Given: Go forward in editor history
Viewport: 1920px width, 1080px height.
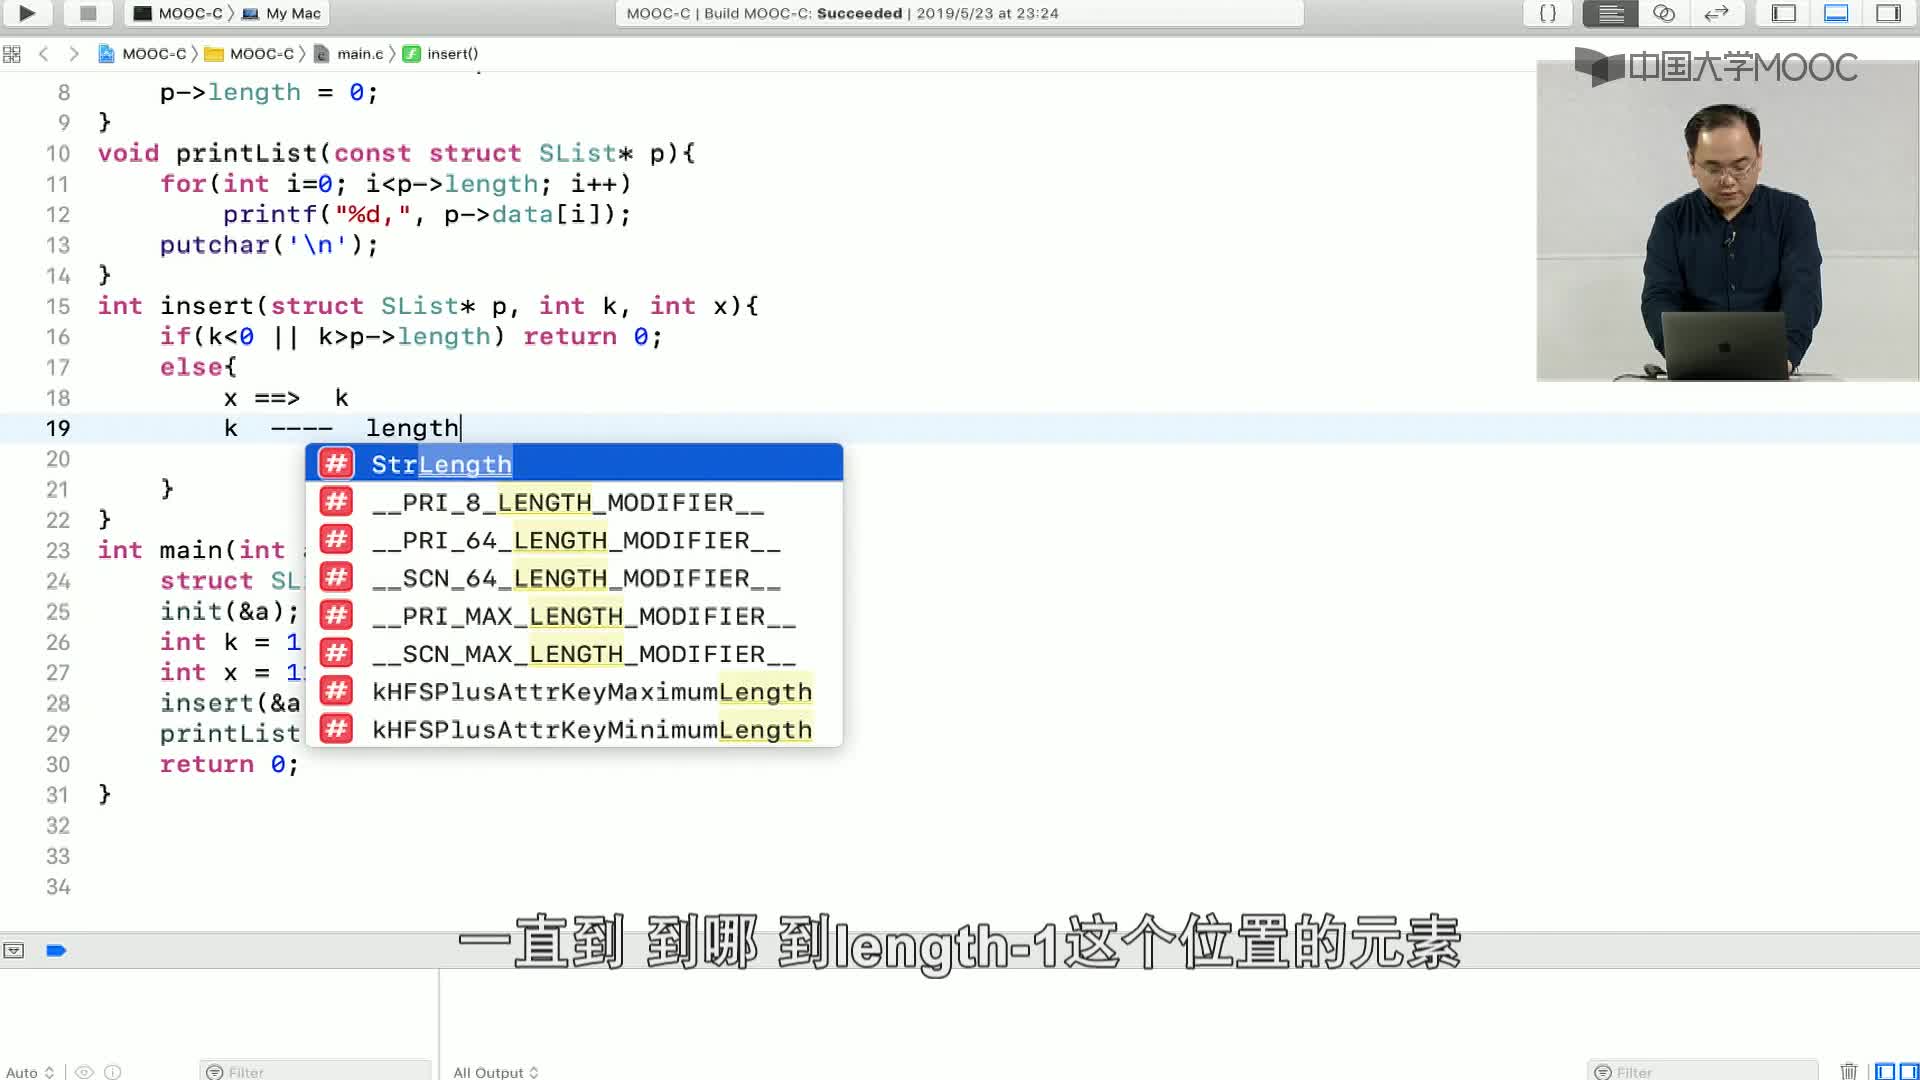Looking at the screenshot, I should pos(73,54).
